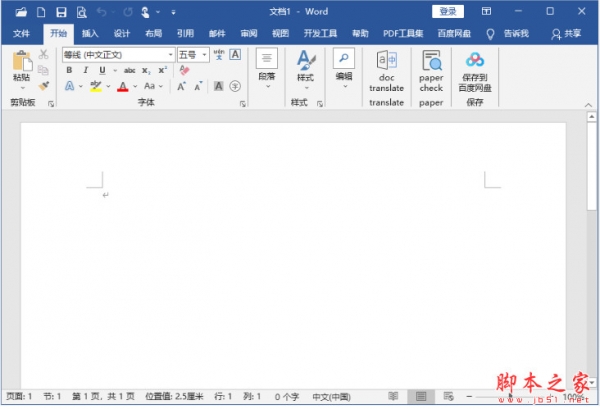Apply character border icon
The image size is (600, 409).
tap(235, 54)
